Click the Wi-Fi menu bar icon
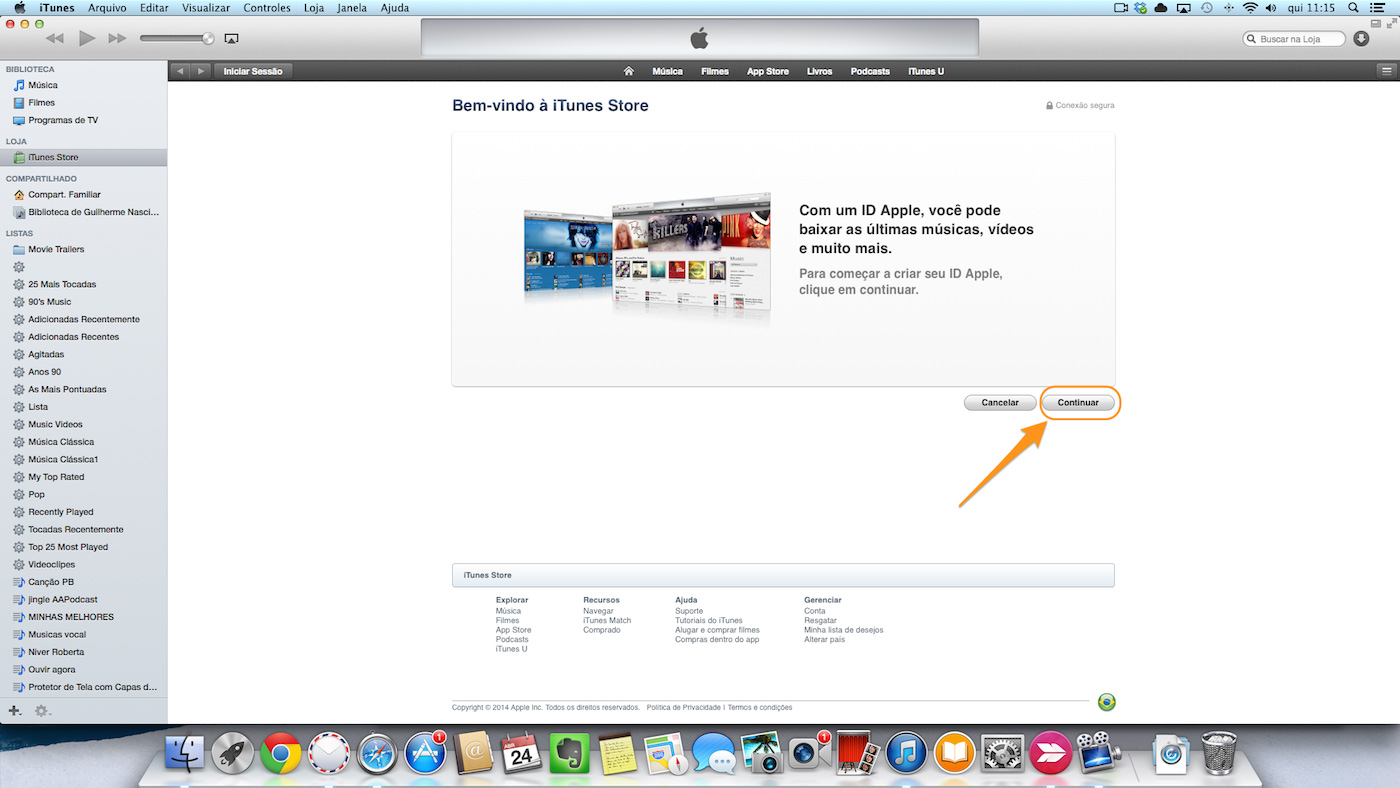Screen dimensions: 1400x788 coord(1250,8)
